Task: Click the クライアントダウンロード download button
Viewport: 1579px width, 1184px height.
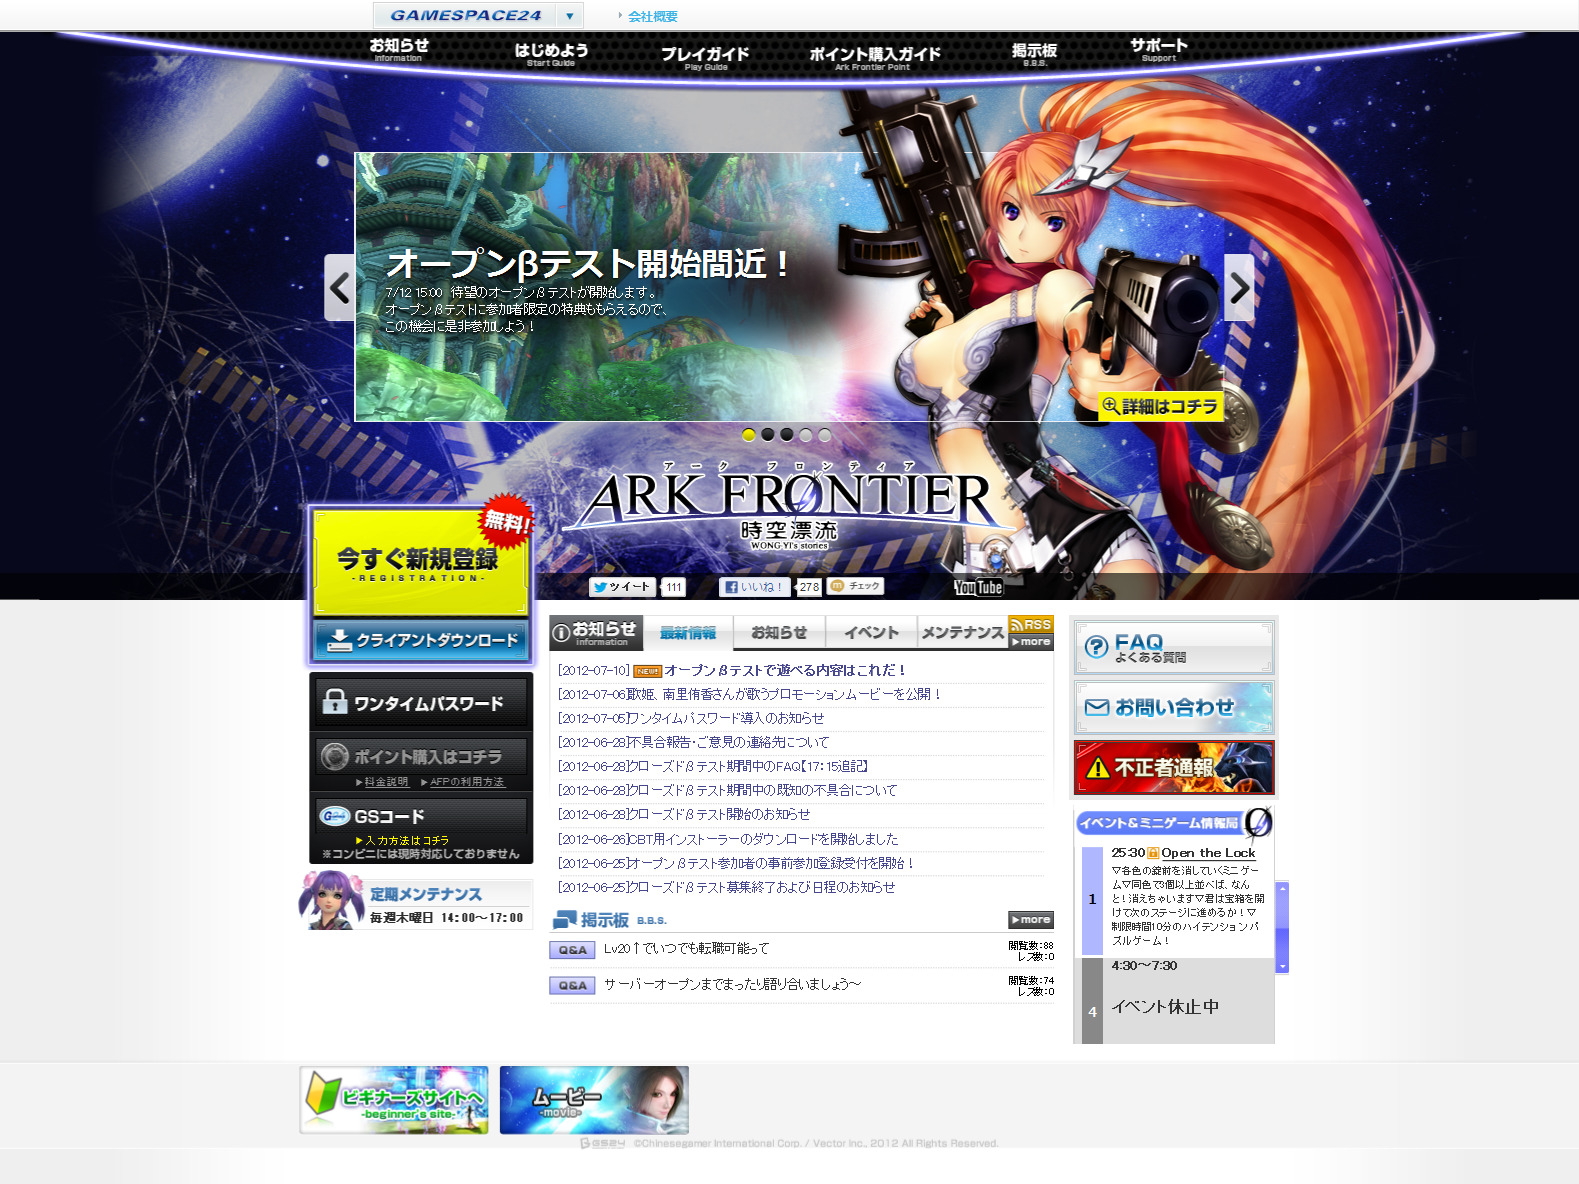Action: (420, 640)
